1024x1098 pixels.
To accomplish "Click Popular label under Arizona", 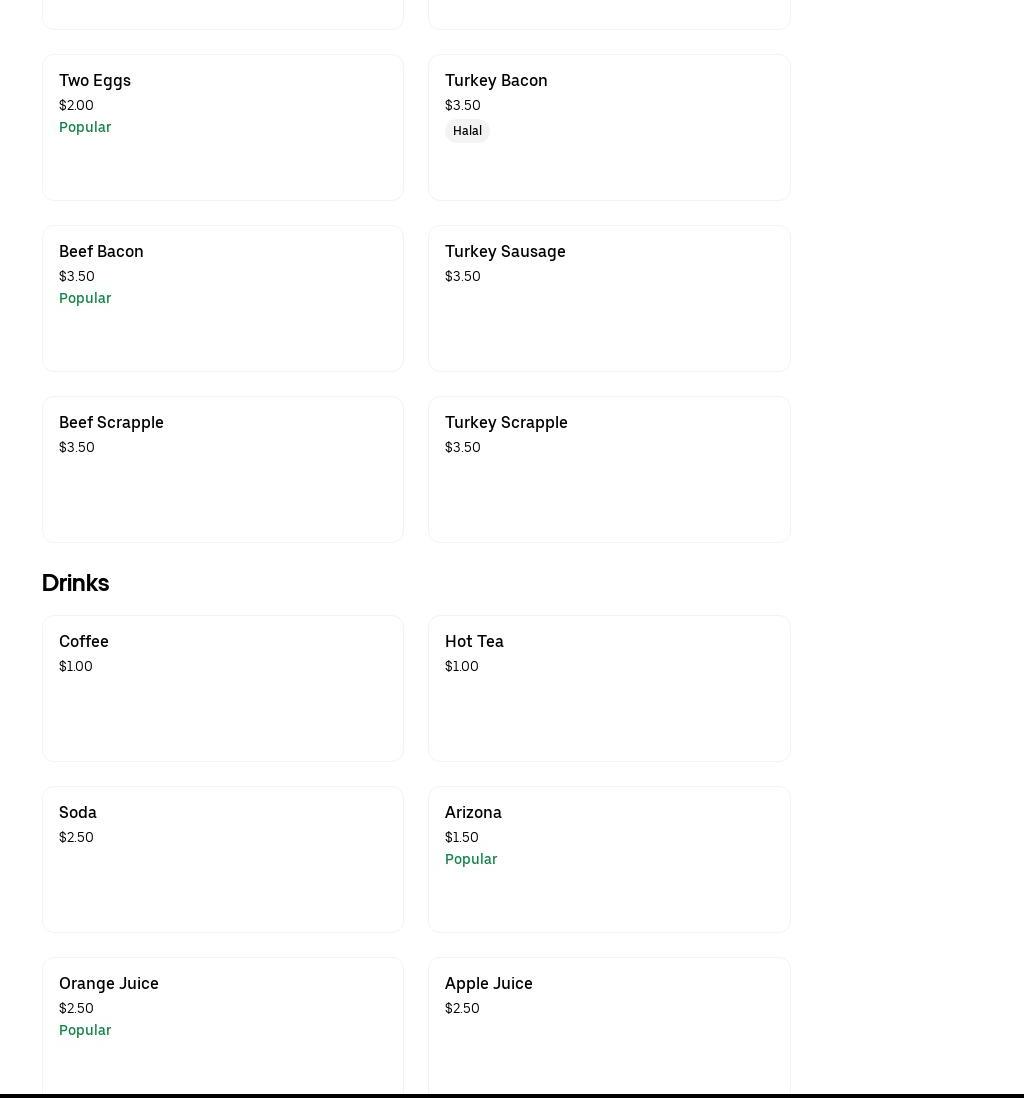I will 471,859.
